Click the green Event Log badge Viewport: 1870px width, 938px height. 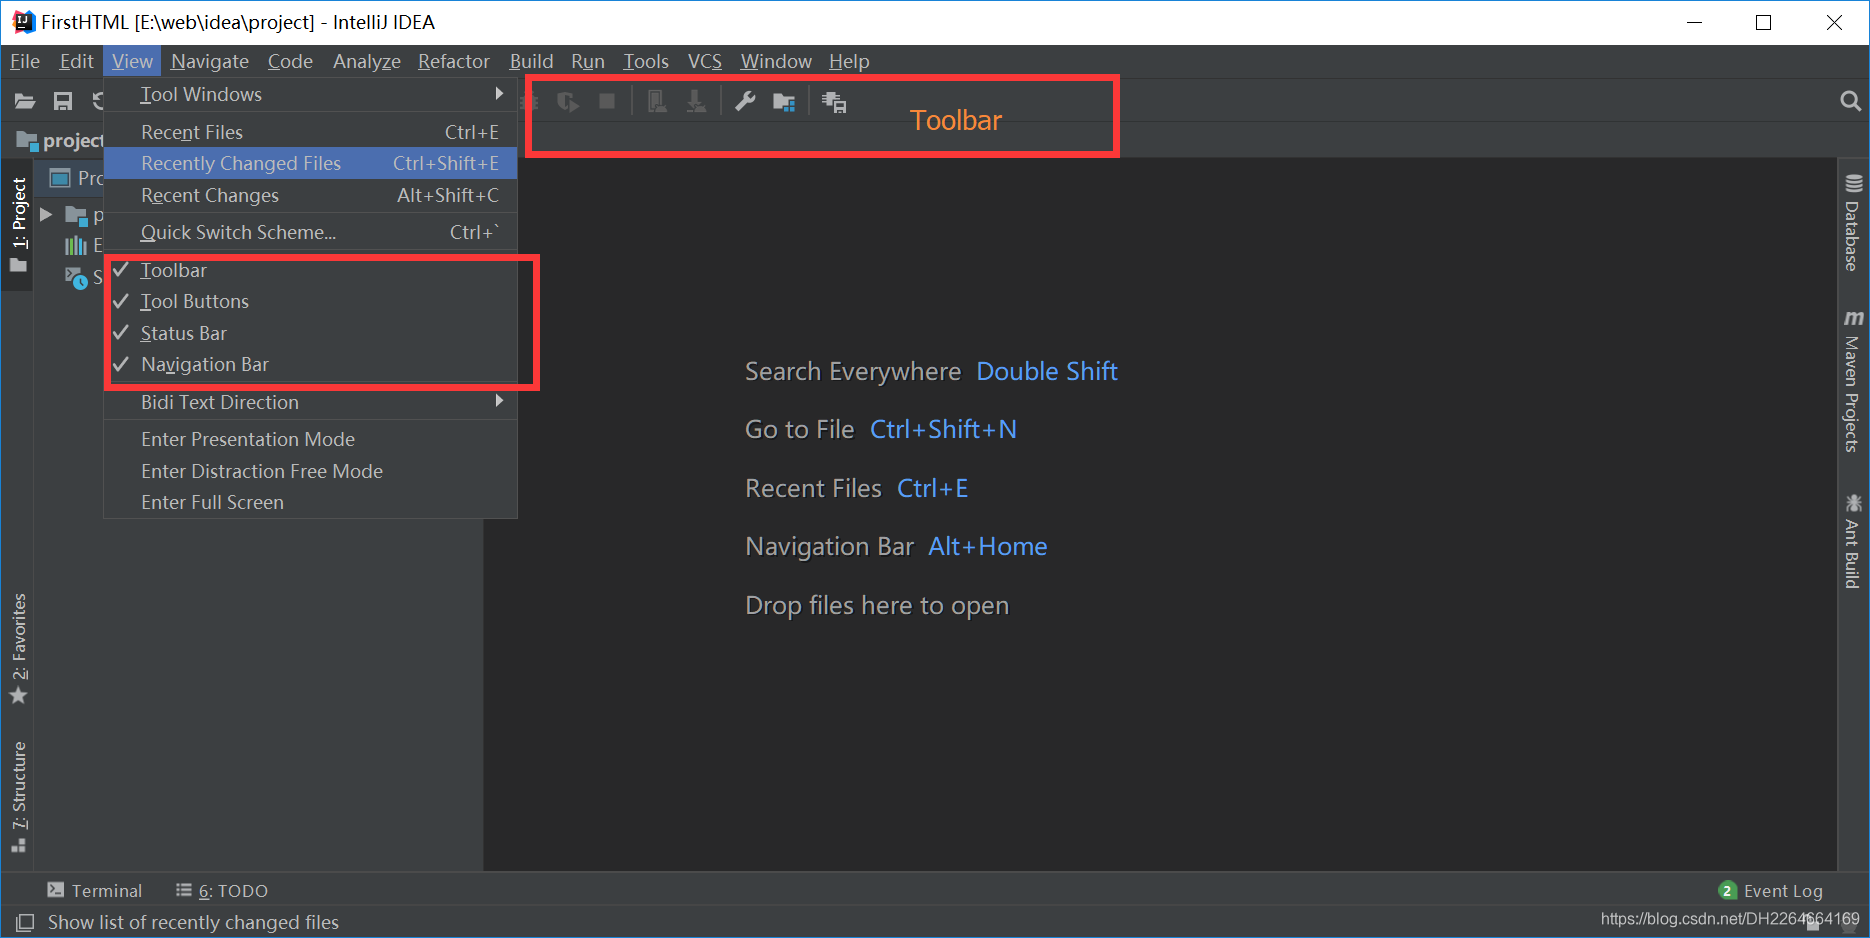pyautogui.click(x=1727, y=890)
